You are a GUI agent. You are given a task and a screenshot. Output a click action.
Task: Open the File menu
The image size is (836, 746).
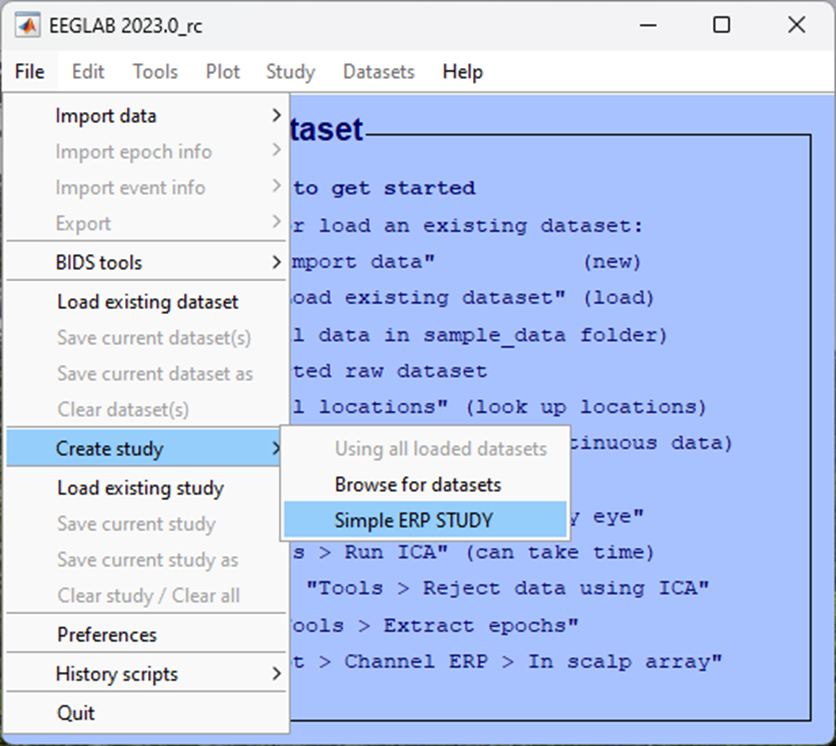click(29, 71)
